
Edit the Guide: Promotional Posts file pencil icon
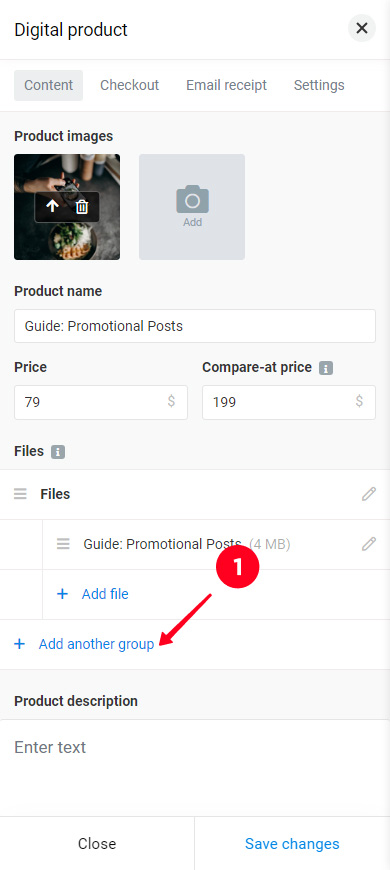pos(369,544)
